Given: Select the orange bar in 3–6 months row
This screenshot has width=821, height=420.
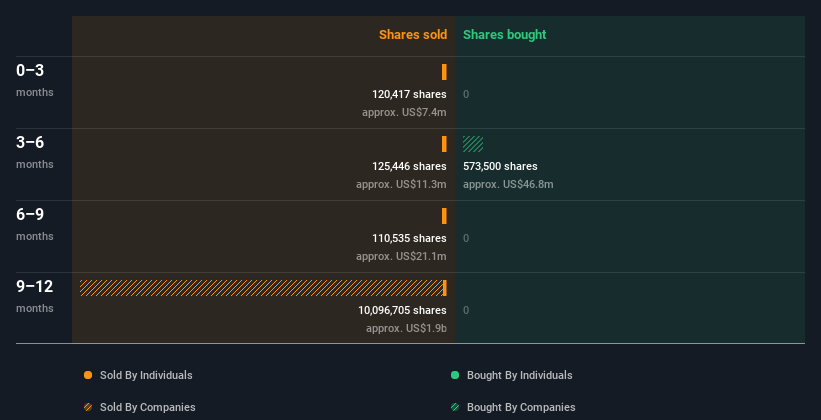Looking at the screenshot, I should (x=444, y=144).
